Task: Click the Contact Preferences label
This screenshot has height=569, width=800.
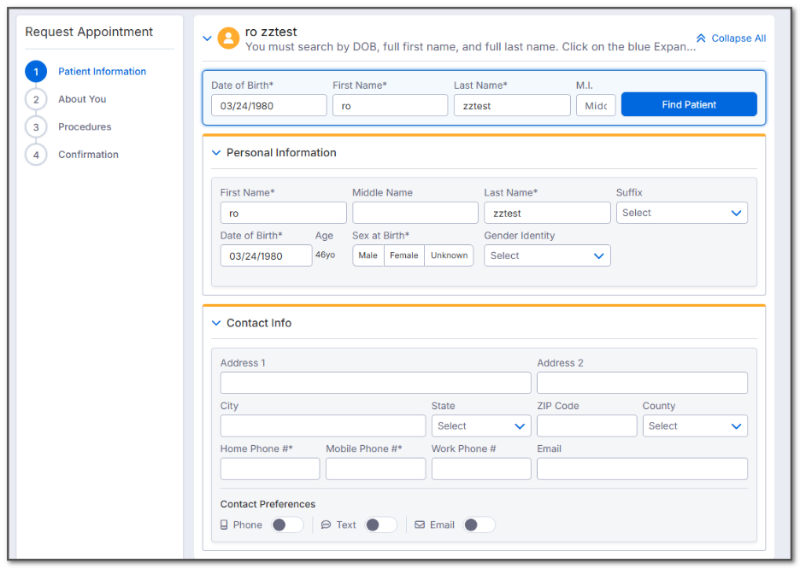Action: click(268, 504)
